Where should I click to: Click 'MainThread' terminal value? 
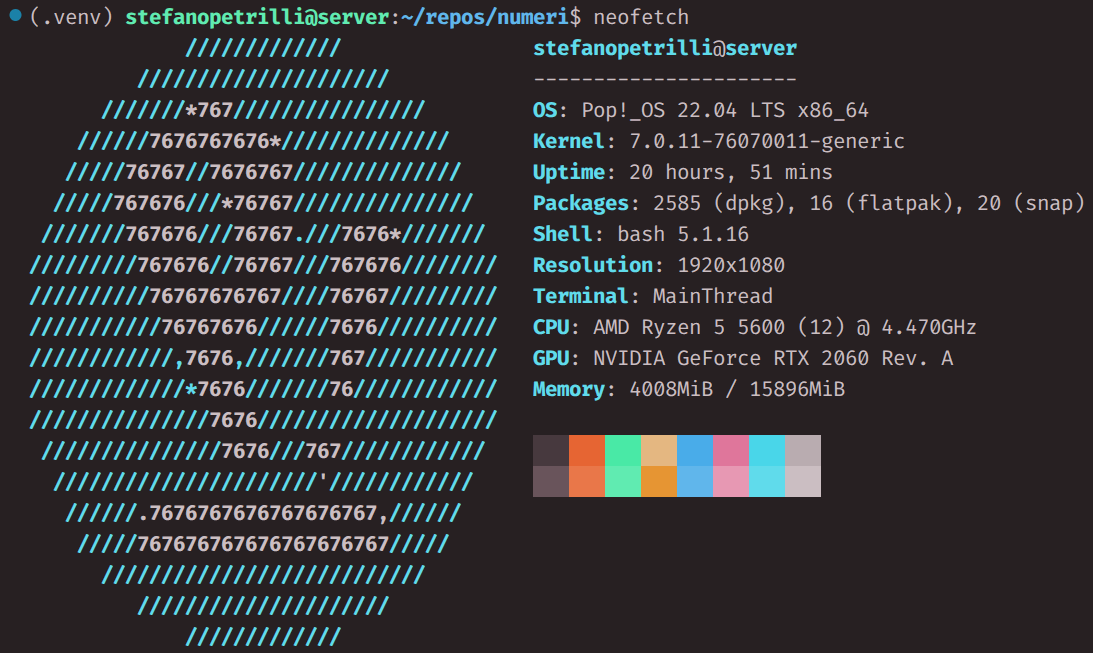[x=712, y=296]
